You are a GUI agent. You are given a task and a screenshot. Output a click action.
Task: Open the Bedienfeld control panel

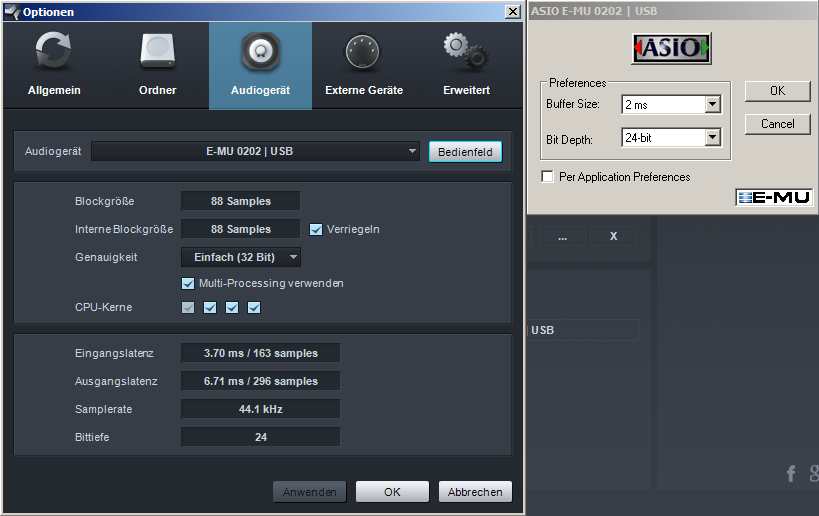click(x=465, y=152)
